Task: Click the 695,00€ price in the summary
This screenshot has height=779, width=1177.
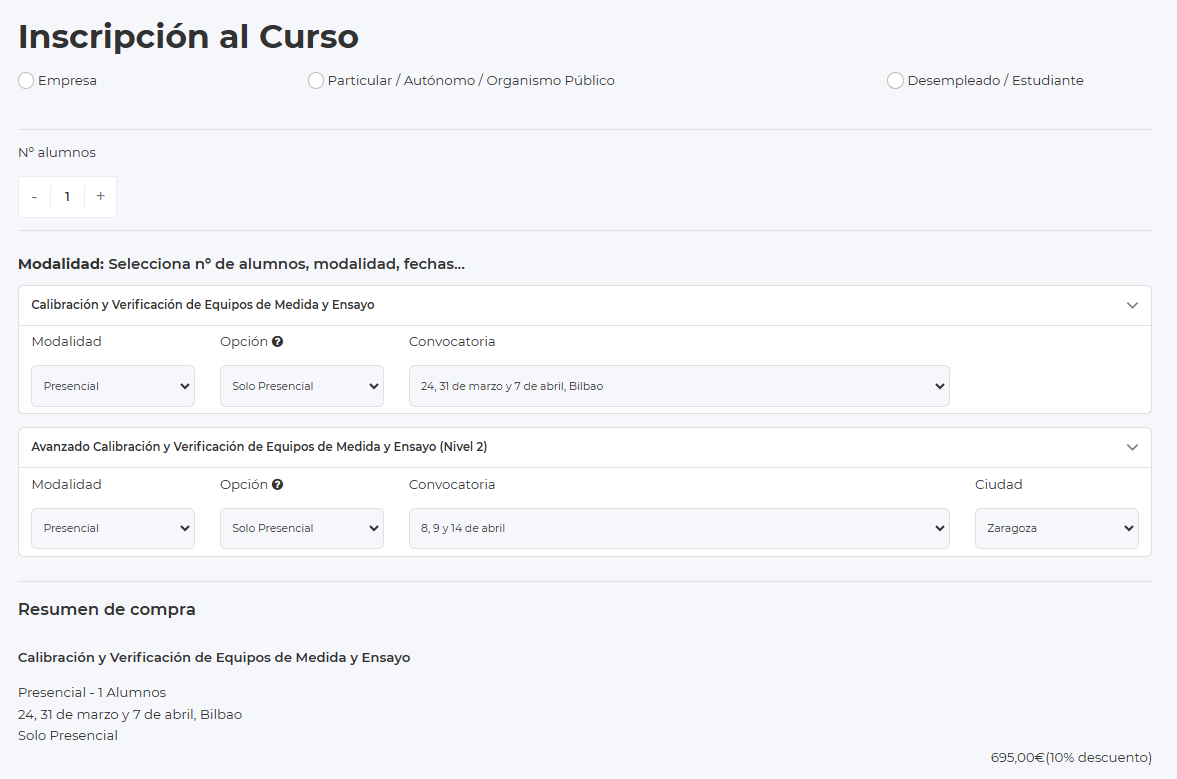Action: click(1017, 758)
